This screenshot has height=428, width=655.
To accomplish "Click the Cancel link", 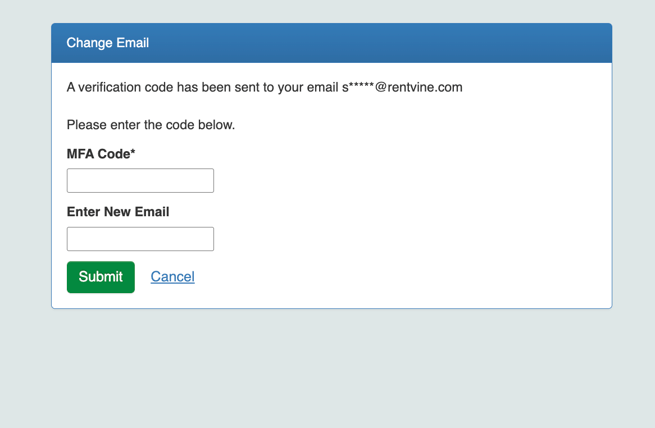I will click(172, 277).
